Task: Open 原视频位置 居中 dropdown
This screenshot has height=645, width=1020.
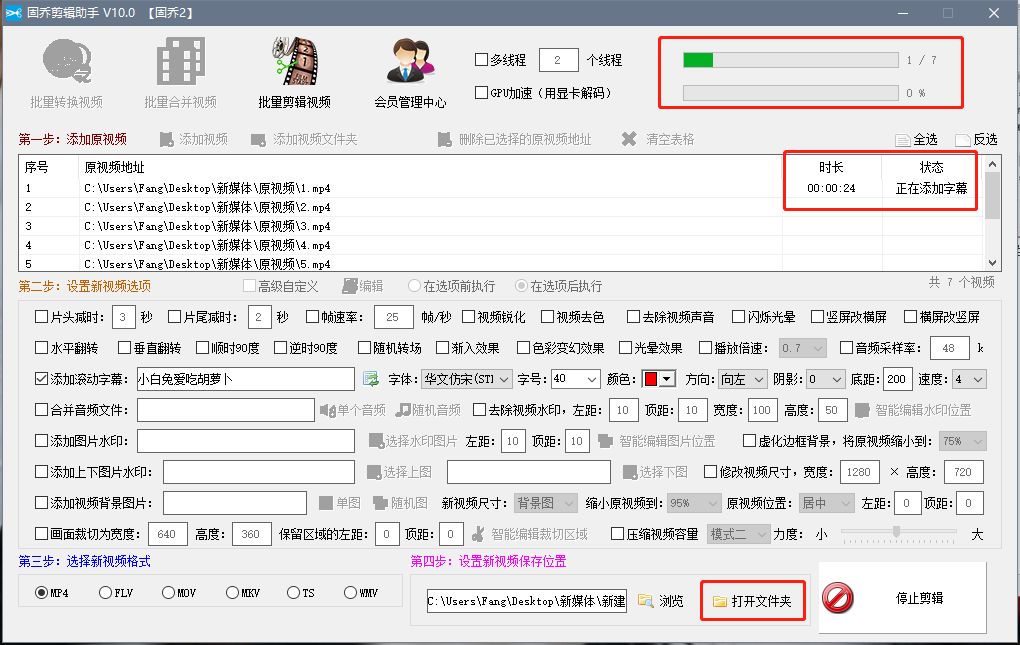Action: pos(827,503)
